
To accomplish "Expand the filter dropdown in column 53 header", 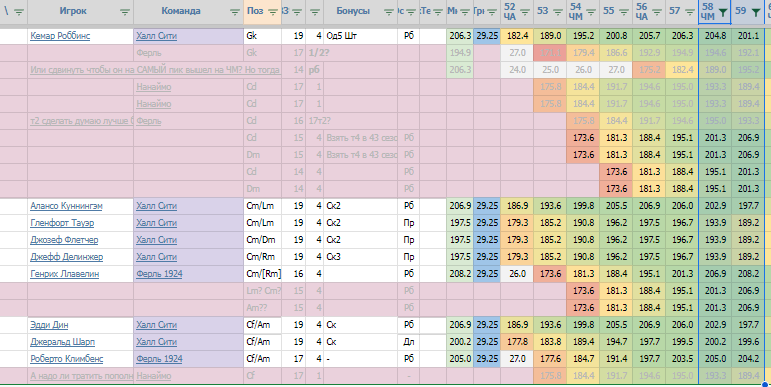I will click(x=558, y=13).
